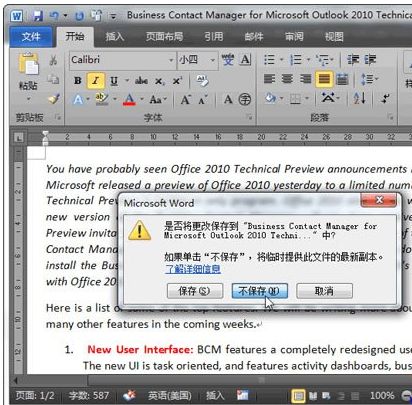Open Customize Quick Access Toolbar dropdown
The height and width of the screenshot is (405, 412).
[114, 16]
